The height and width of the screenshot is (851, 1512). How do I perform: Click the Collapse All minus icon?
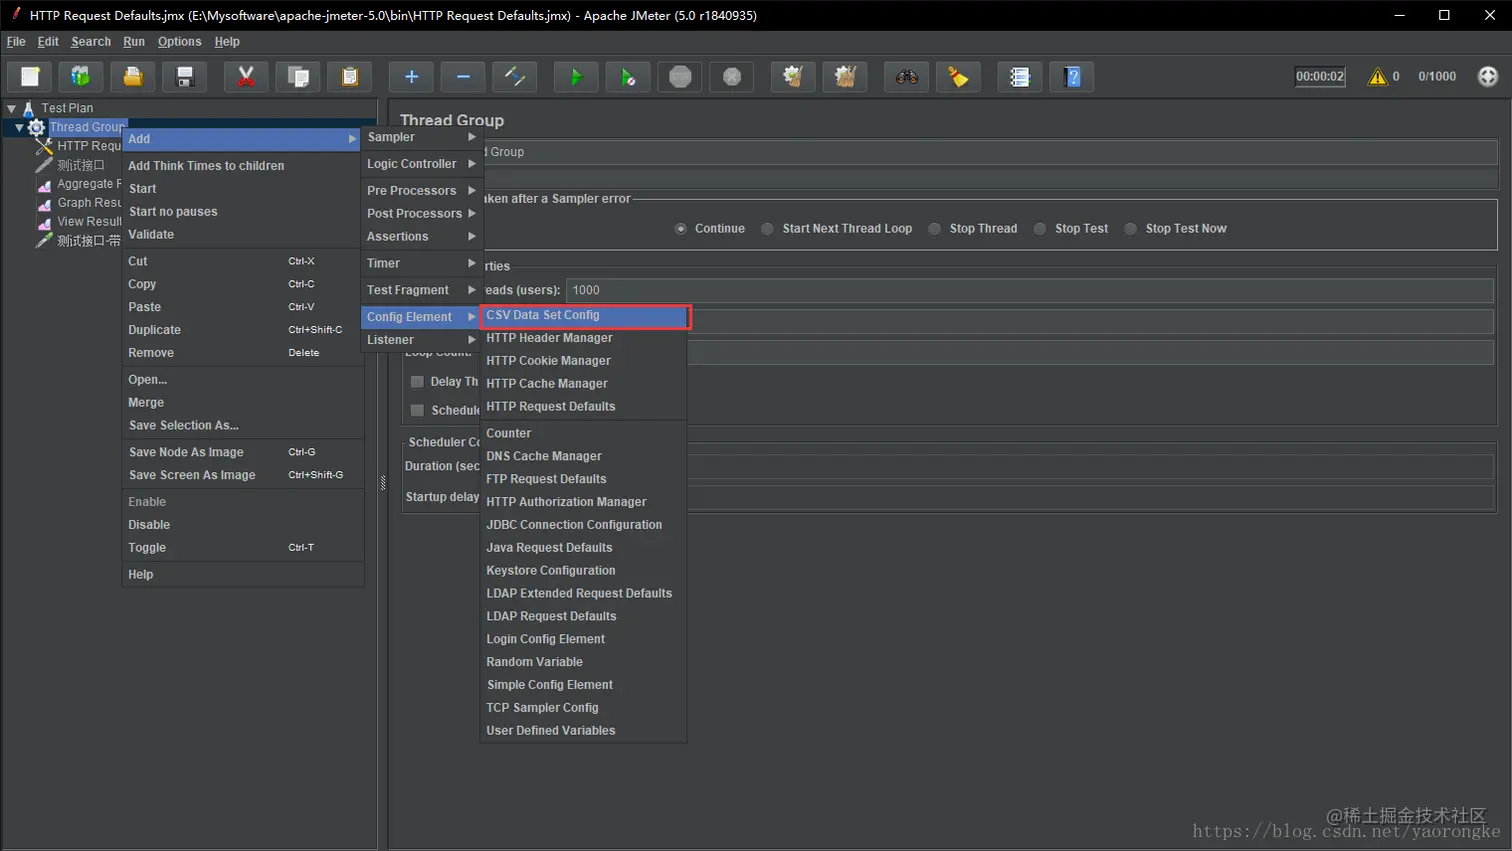[463, 77]
